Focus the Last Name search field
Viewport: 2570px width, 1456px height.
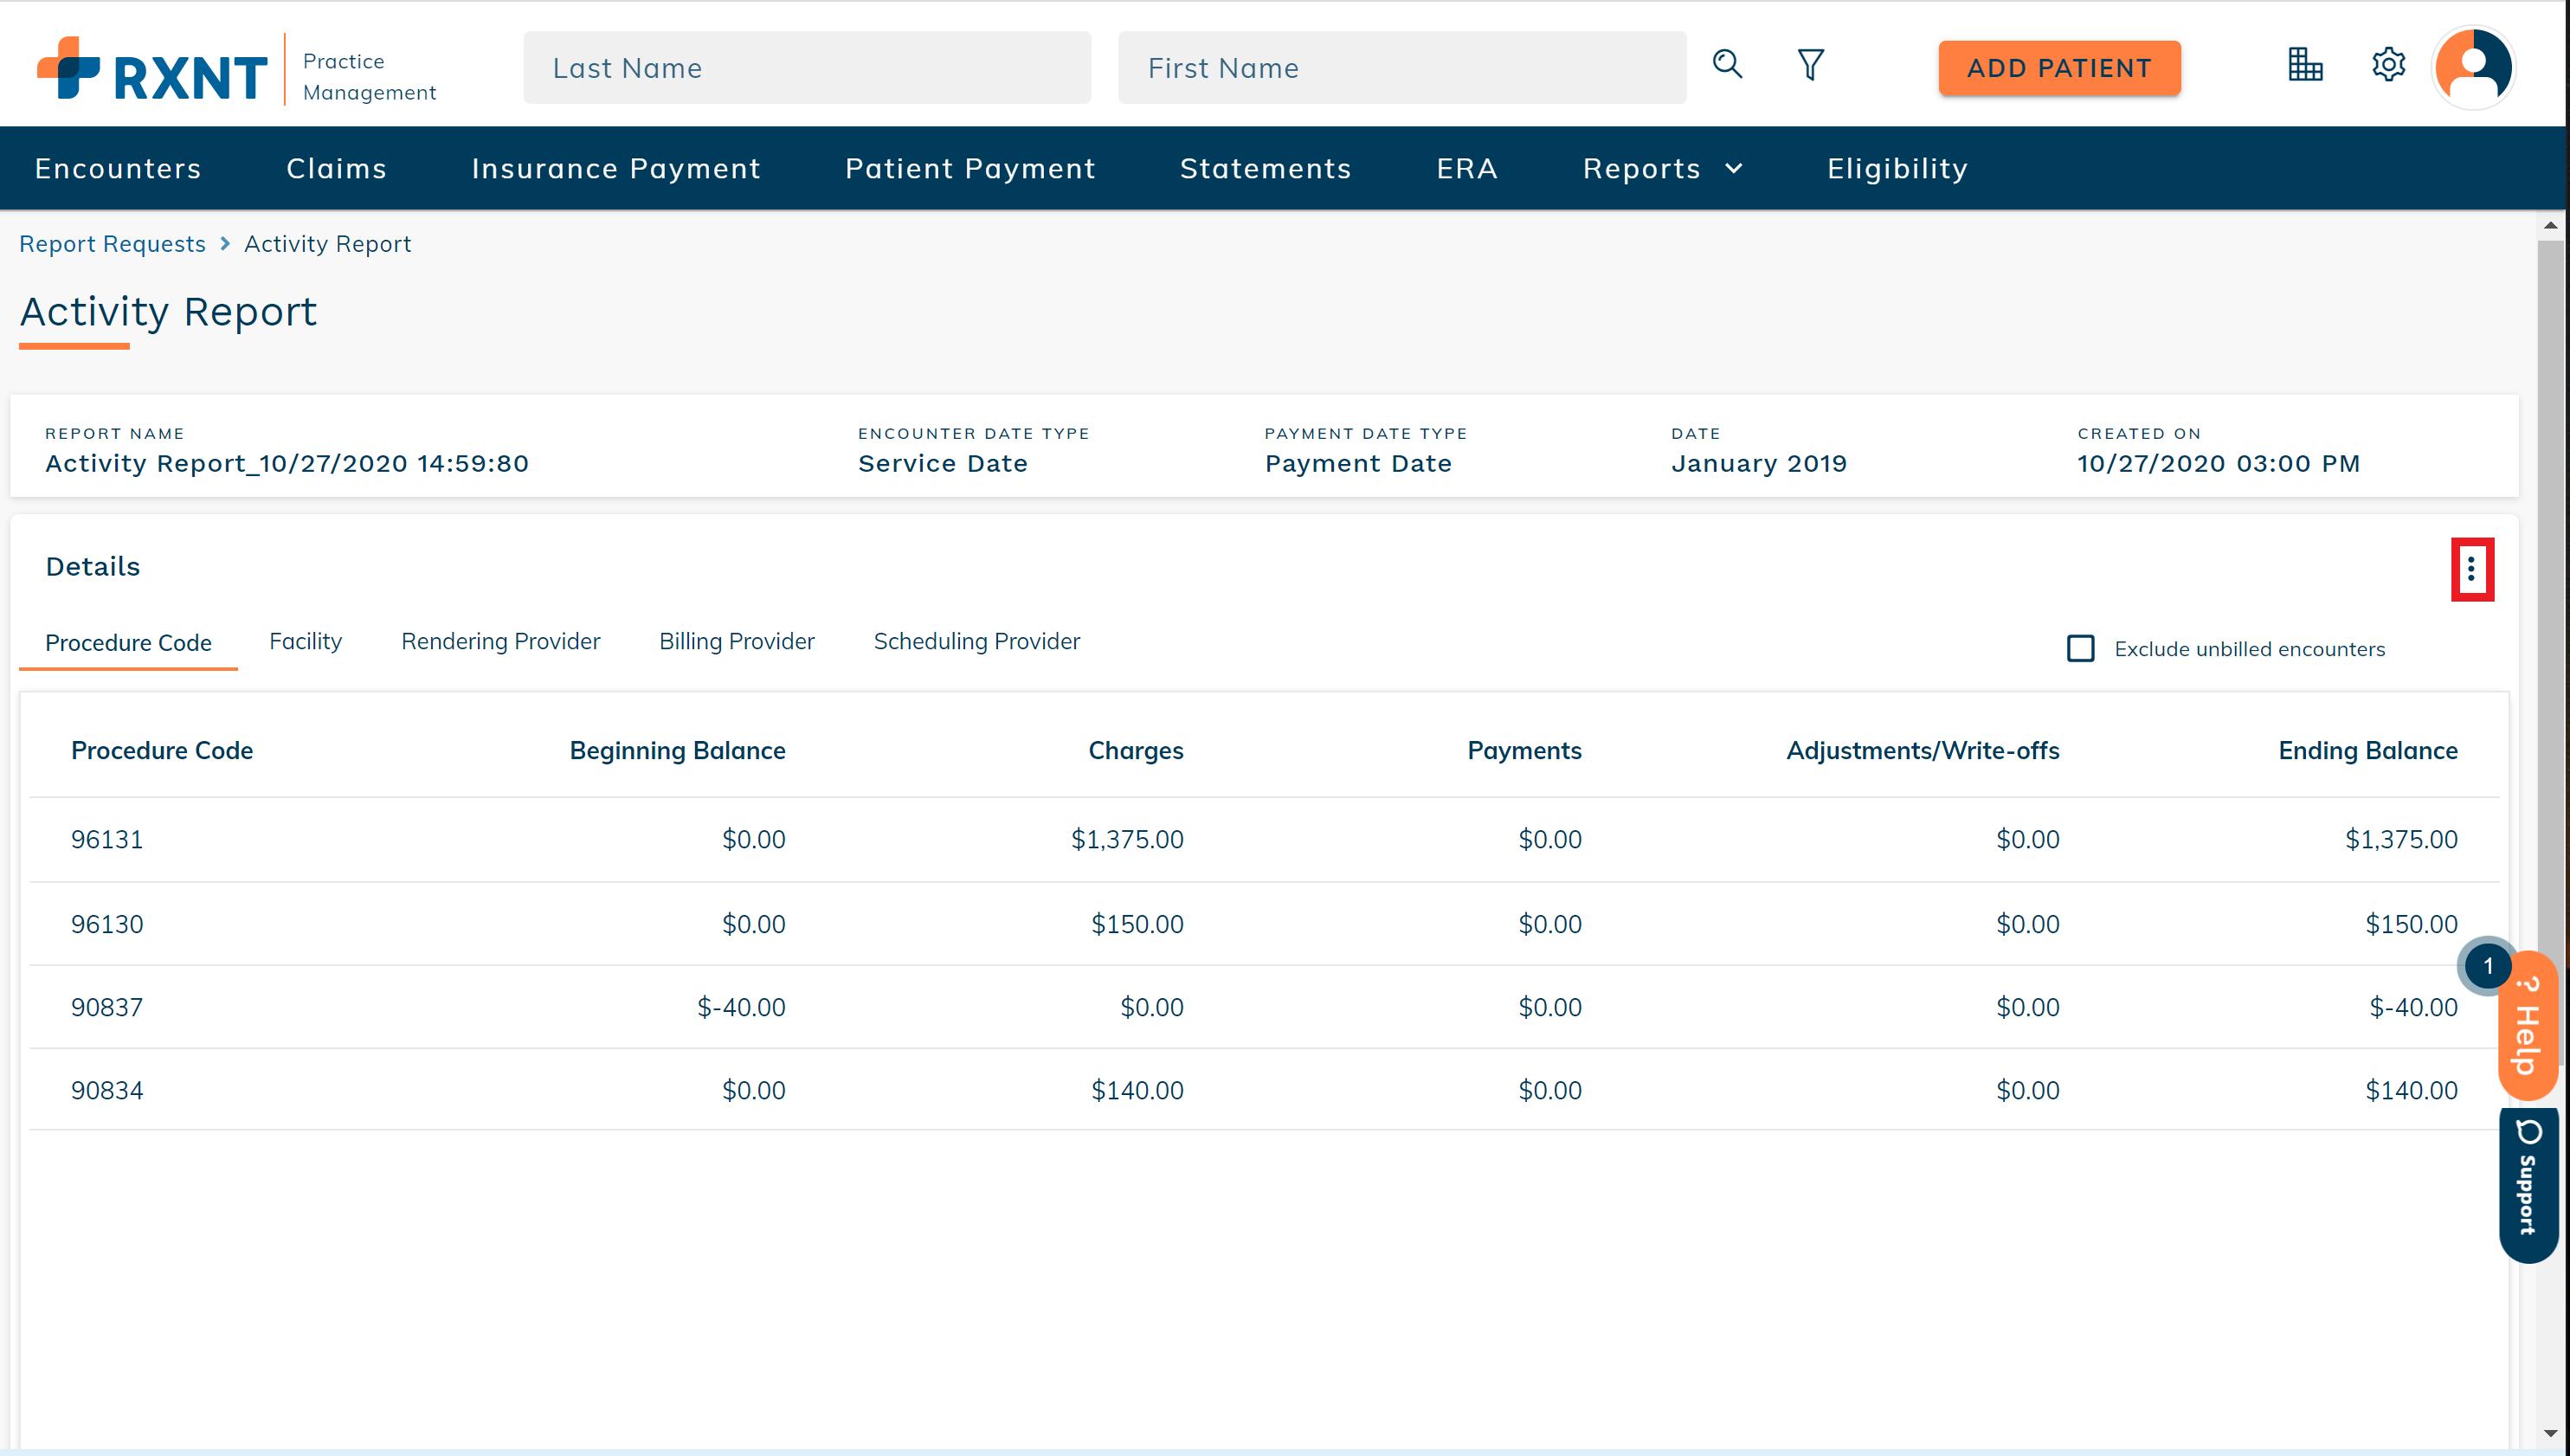click(x=806, y=67)
